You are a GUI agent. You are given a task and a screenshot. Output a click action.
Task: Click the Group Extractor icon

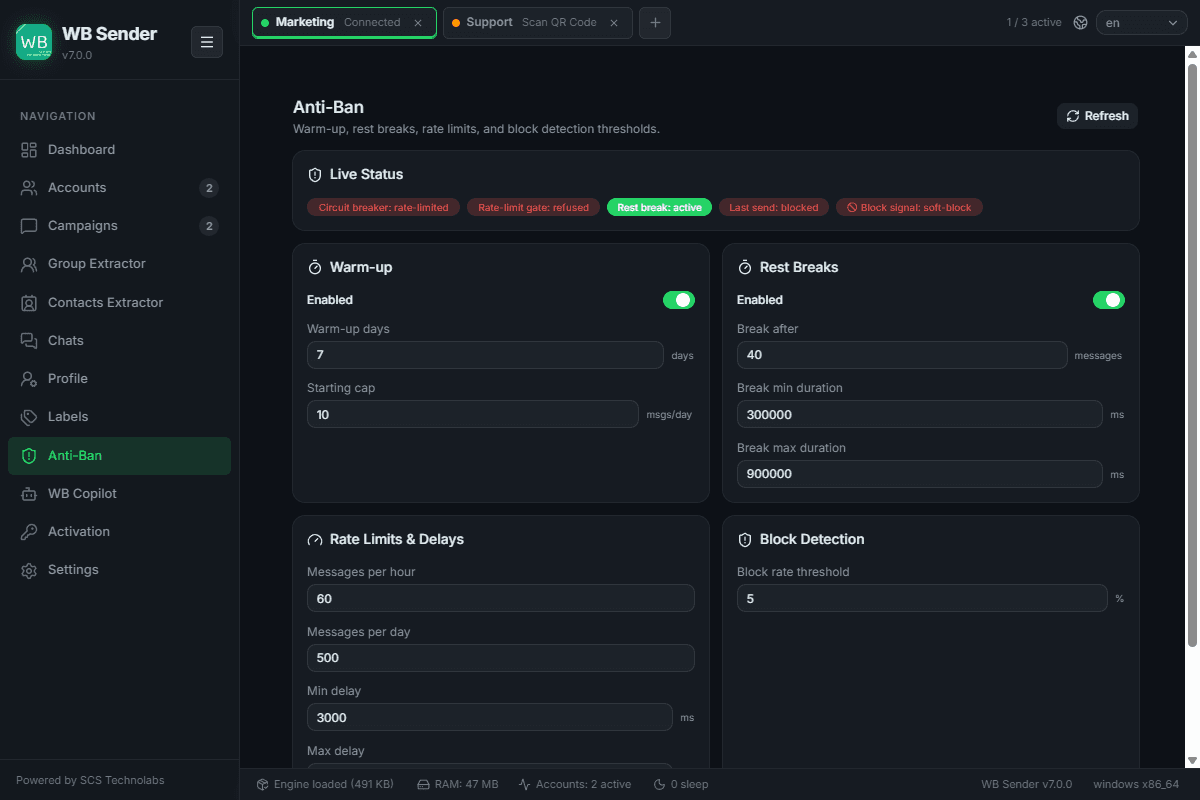click(29, 264)
